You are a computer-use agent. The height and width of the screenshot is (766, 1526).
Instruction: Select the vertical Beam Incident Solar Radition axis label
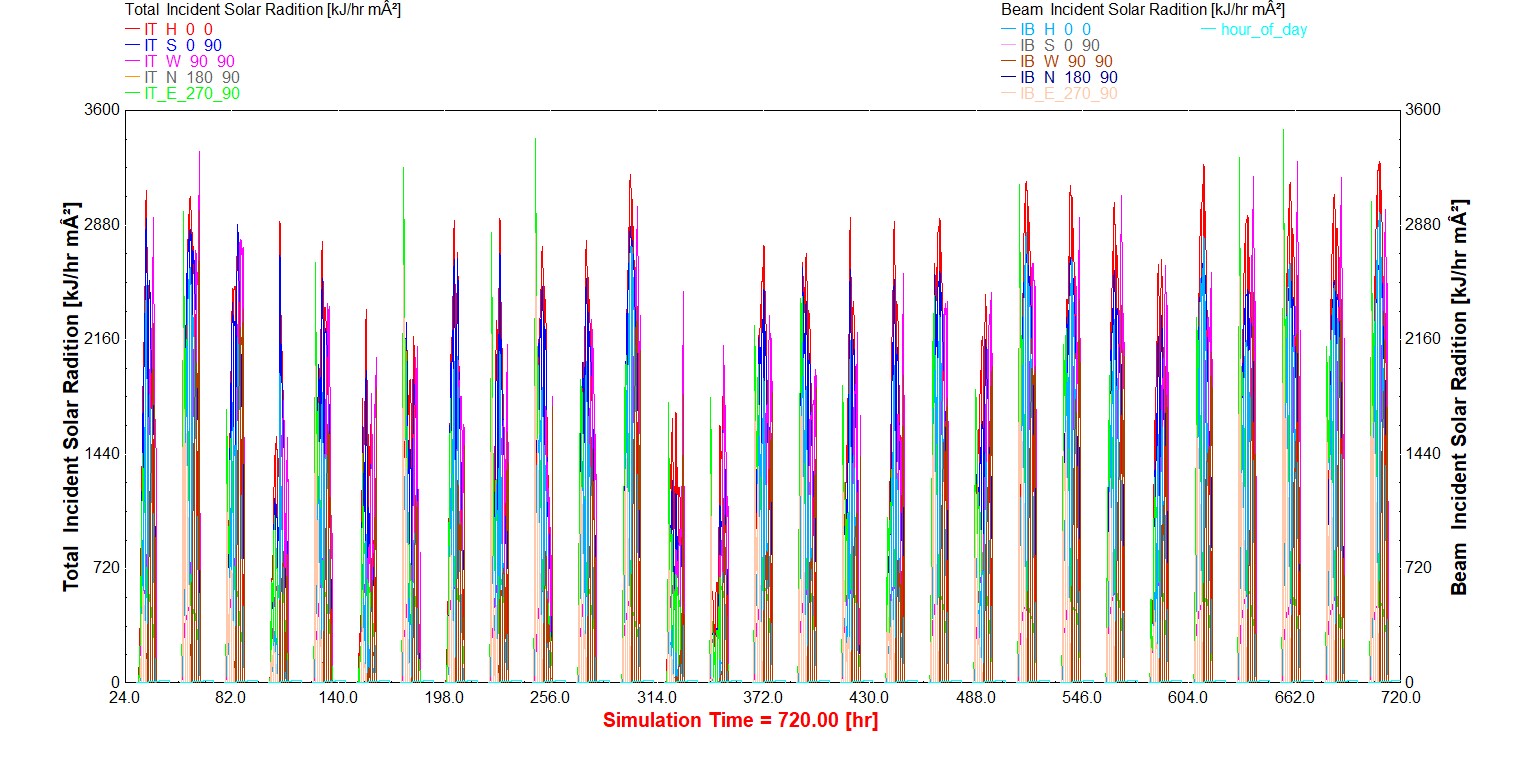click(x=1460, y=396)
